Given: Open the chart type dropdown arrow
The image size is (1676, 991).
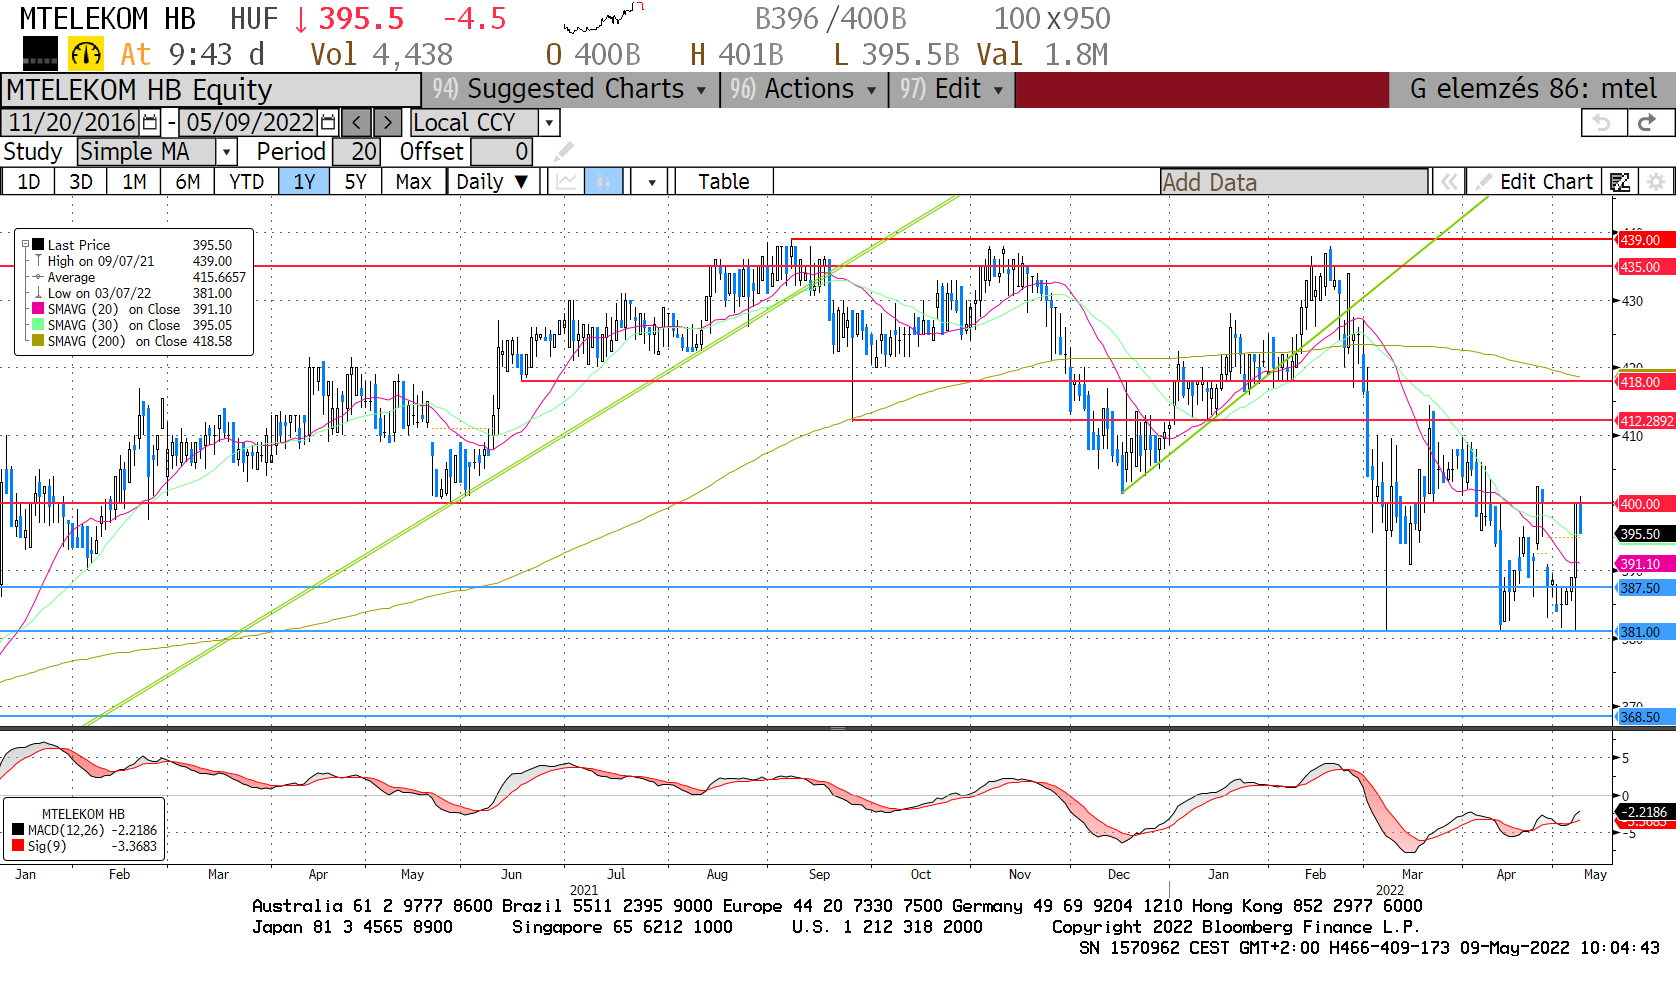Looking at the screenshot, I should tap(652, 182).
